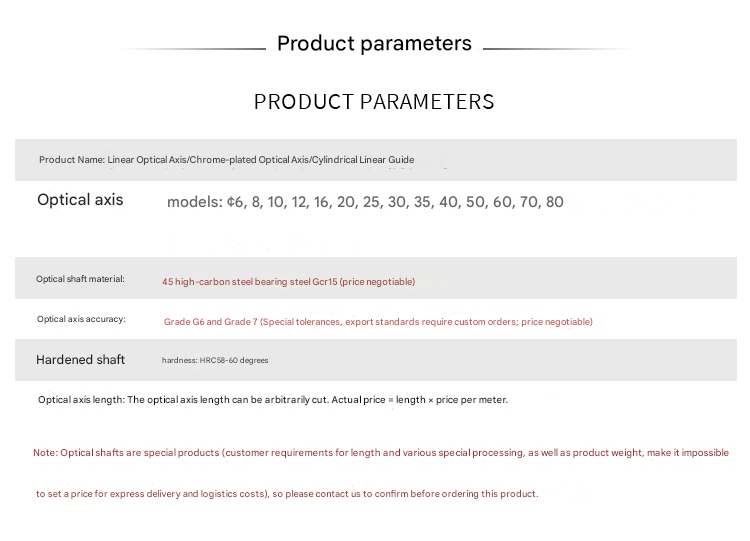
Task: Click the decorative line right of the heading
Action: click(555, 48)
